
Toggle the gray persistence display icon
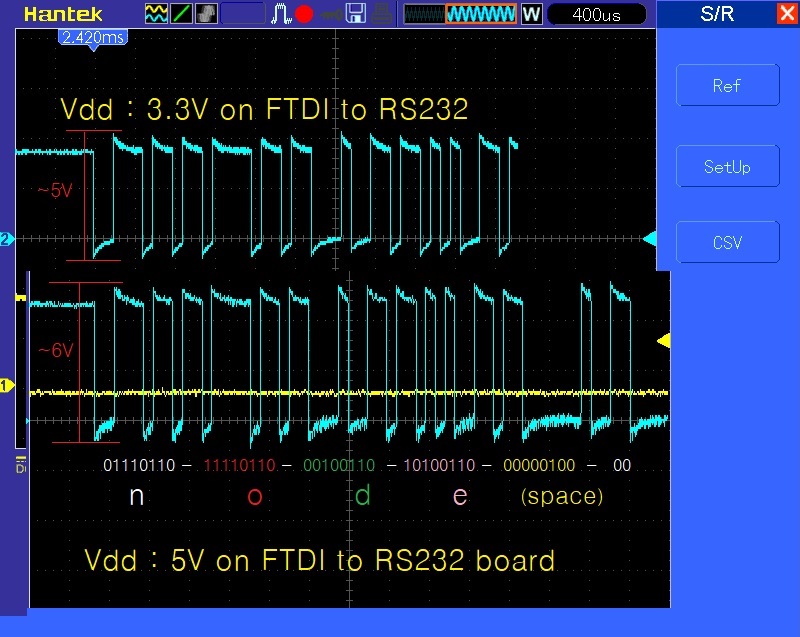pyautogui.click(x=206, y=14)
